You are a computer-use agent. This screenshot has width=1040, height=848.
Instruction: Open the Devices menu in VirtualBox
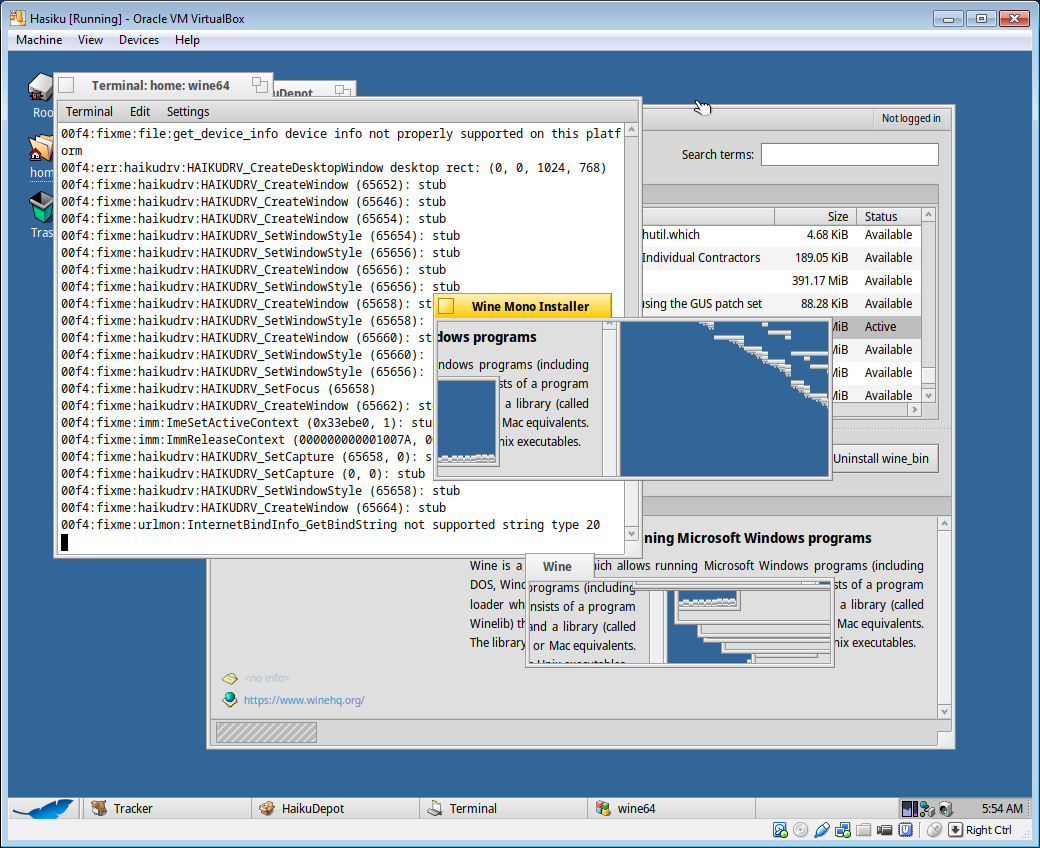(x=138, y=40)
